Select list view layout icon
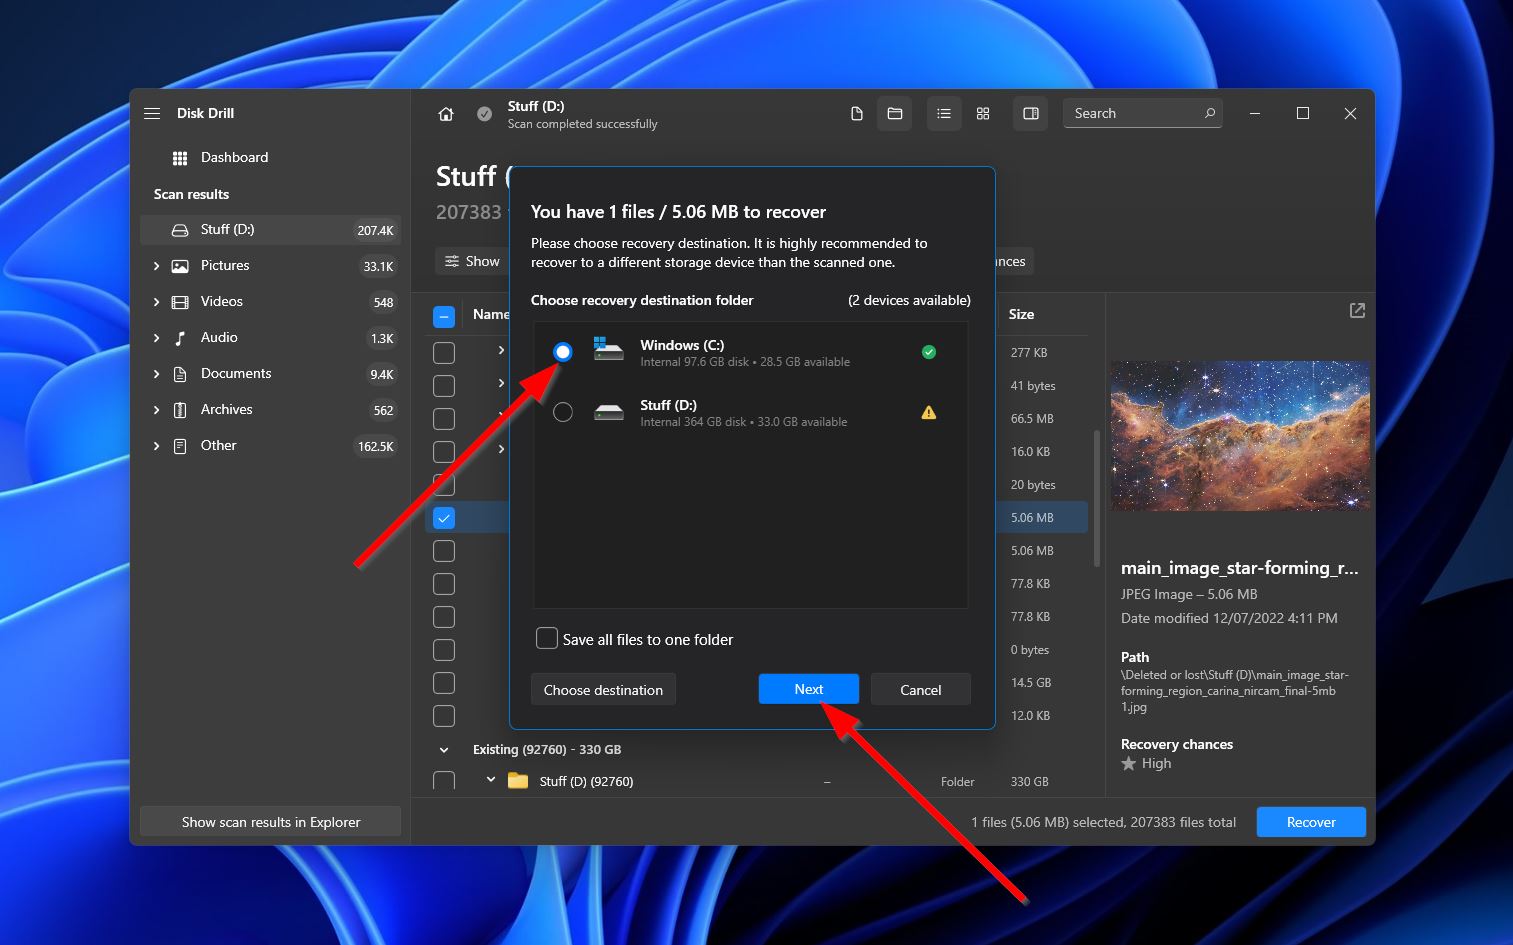The height and width of the screenshot is (945, 1513). (x=944, y=114)
